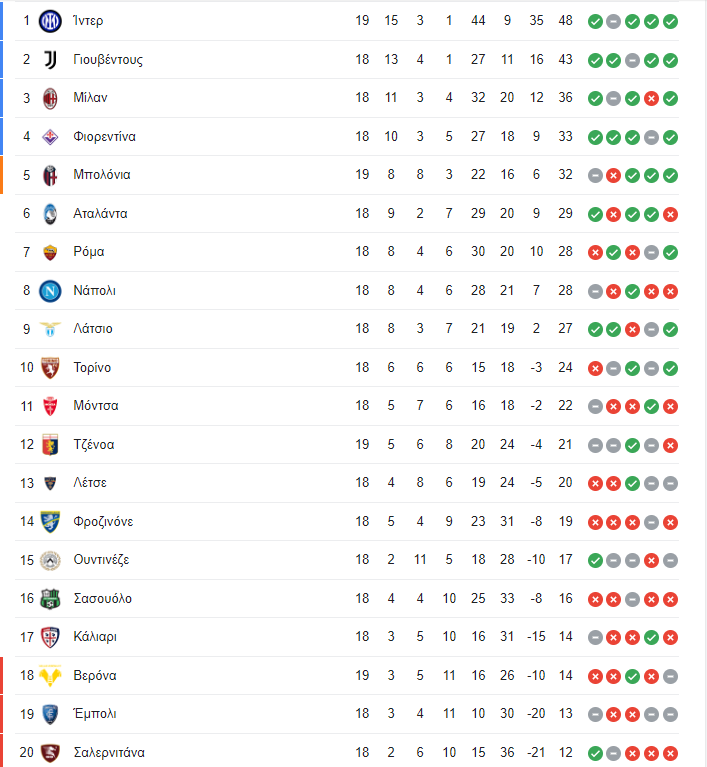Select the Φροζινόνε team row name

tap(103, 521)
